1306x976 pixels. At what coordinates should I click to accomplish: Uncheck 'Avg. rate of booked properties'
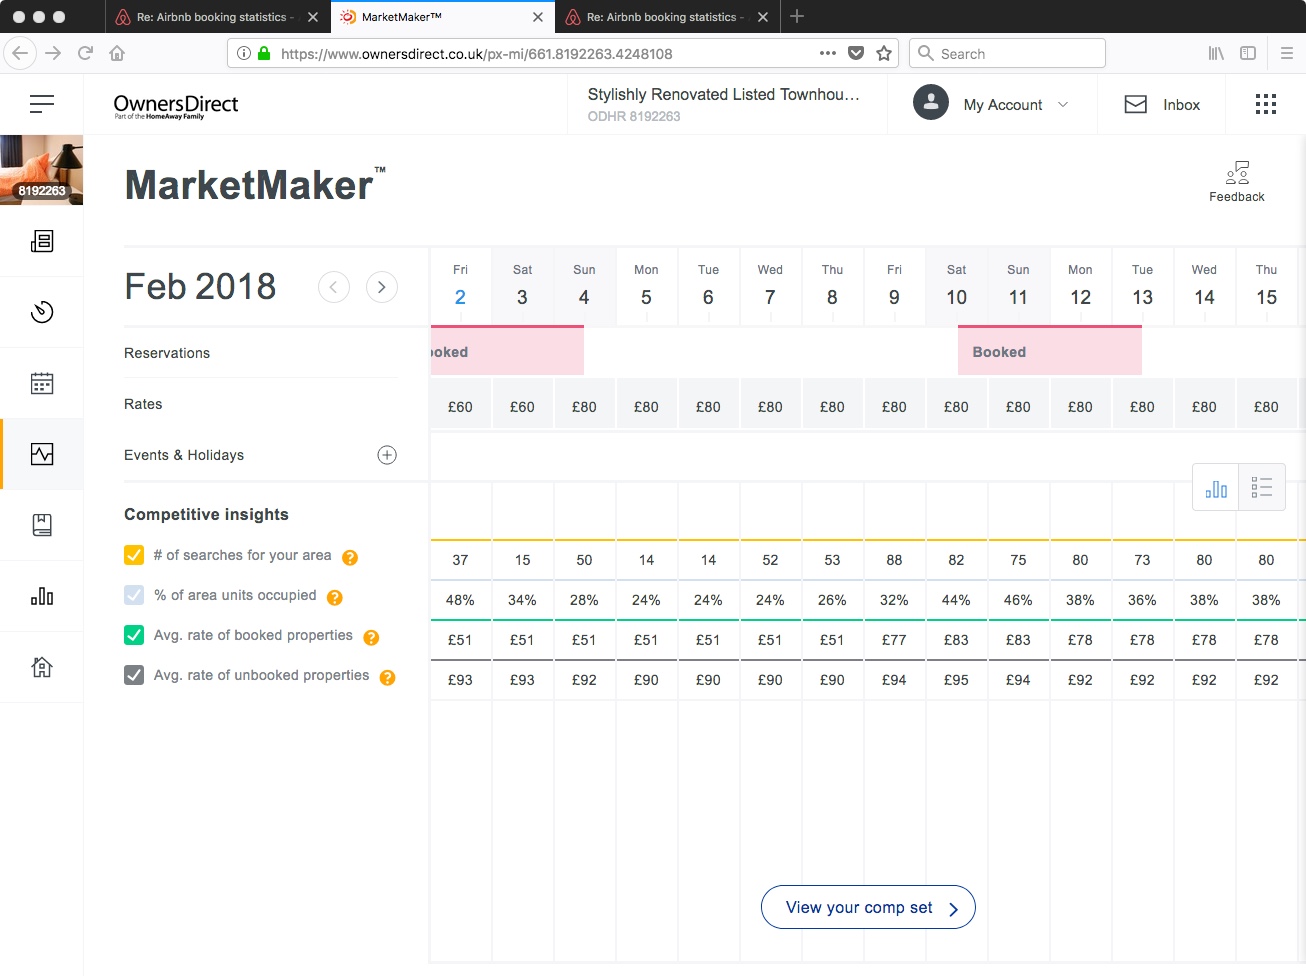134,635
